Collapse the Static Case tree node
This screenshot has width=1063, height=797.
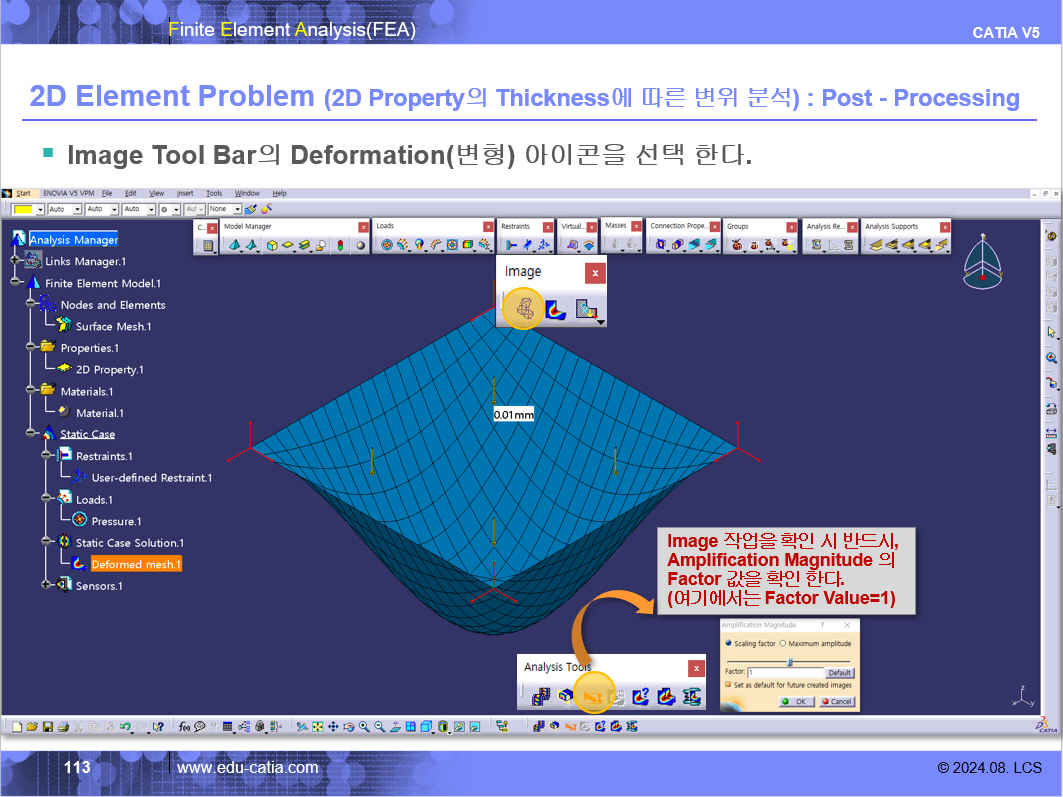pos(32,434)
